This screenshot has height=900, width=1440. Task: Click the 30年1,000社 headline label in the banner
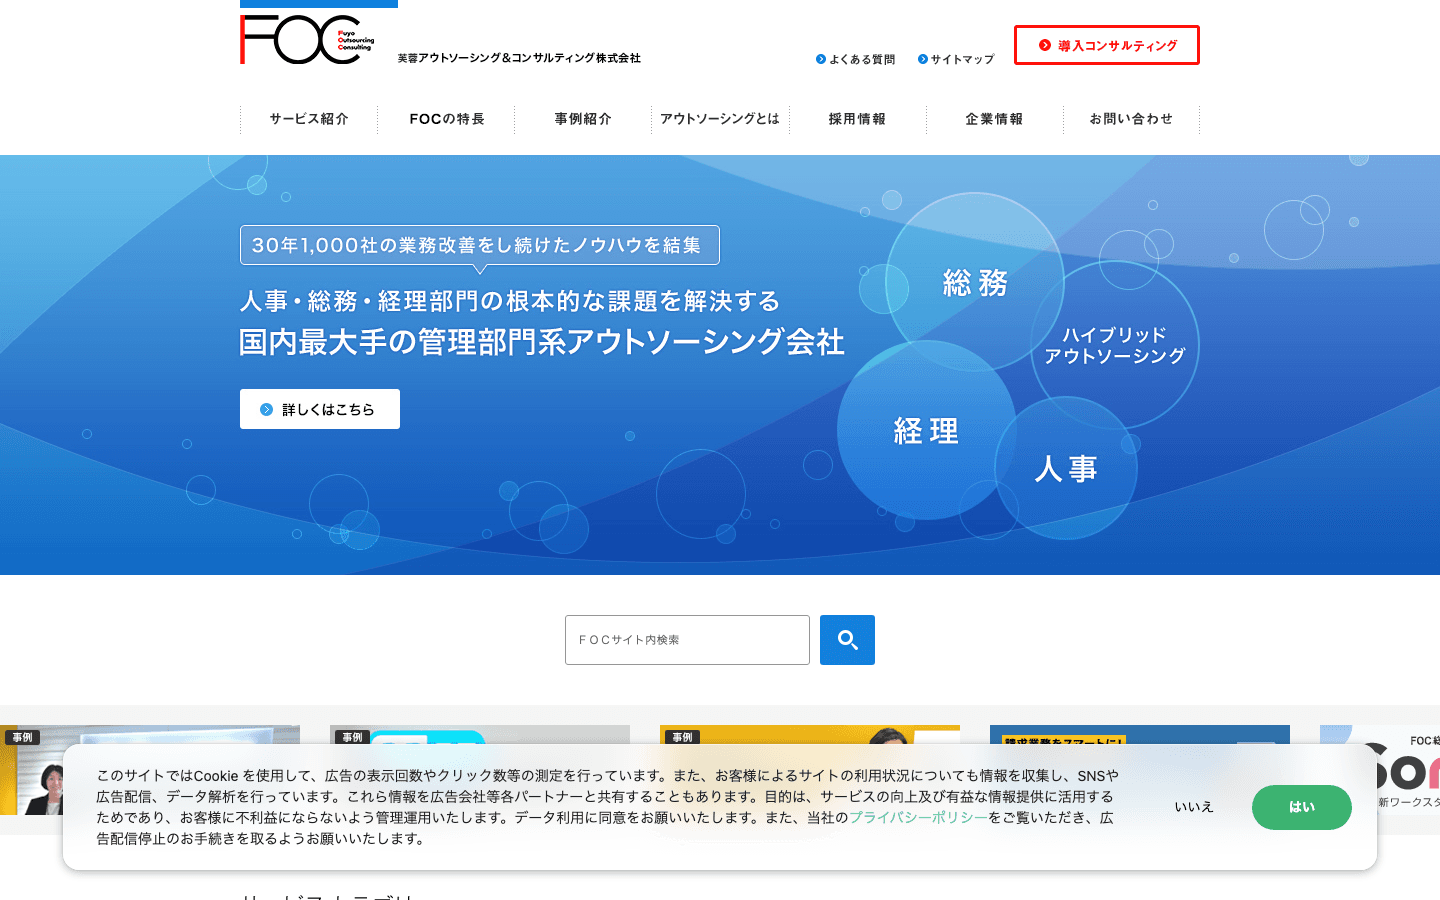click(480, 245)
